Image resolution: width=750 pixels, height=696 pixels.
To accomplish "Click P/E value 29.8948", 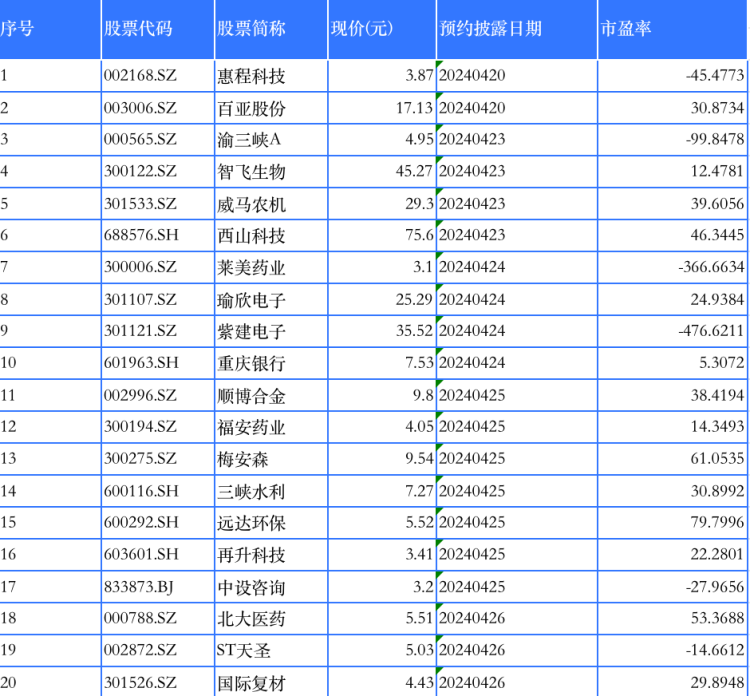I will click(673, 682).
